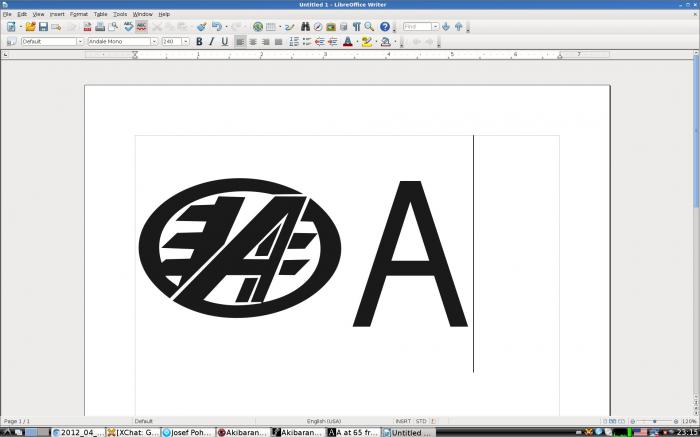This screenshot has height=437, width=700.
Task: Toggle Italic formatting
Action: point(212,42)
